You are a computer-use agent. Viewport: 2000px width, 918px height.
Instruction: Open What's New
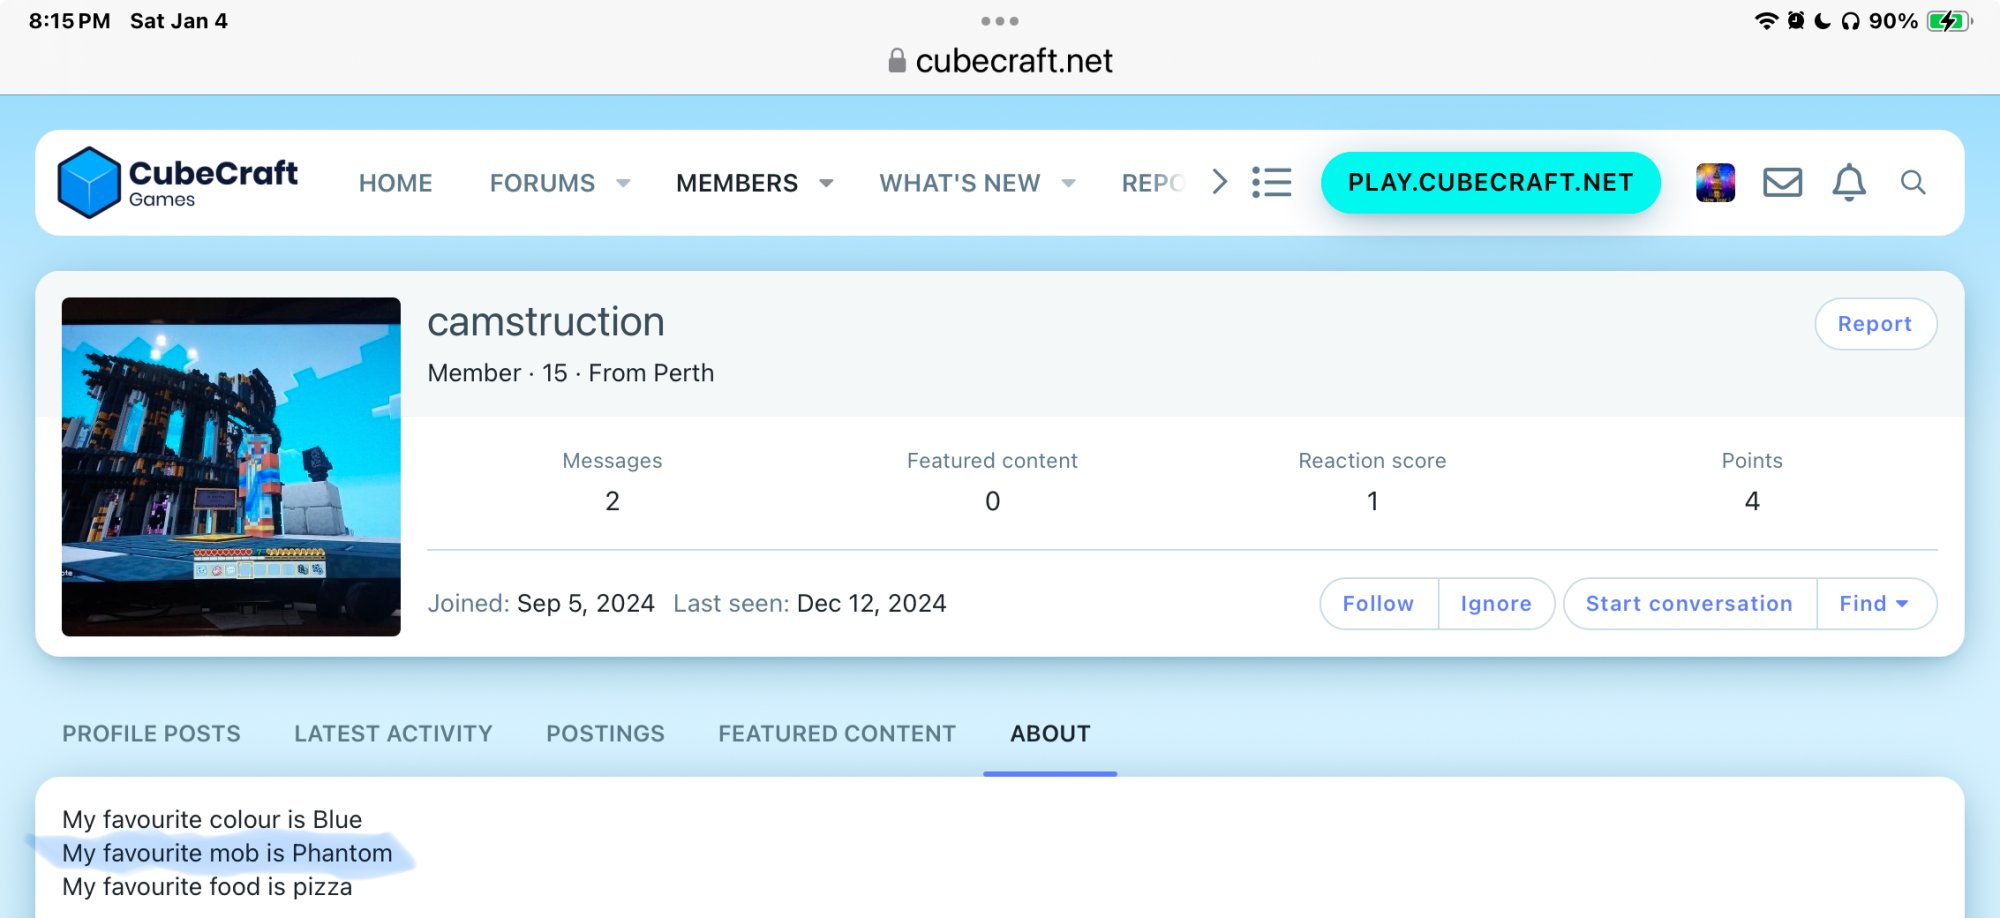[x=960, y=183]
